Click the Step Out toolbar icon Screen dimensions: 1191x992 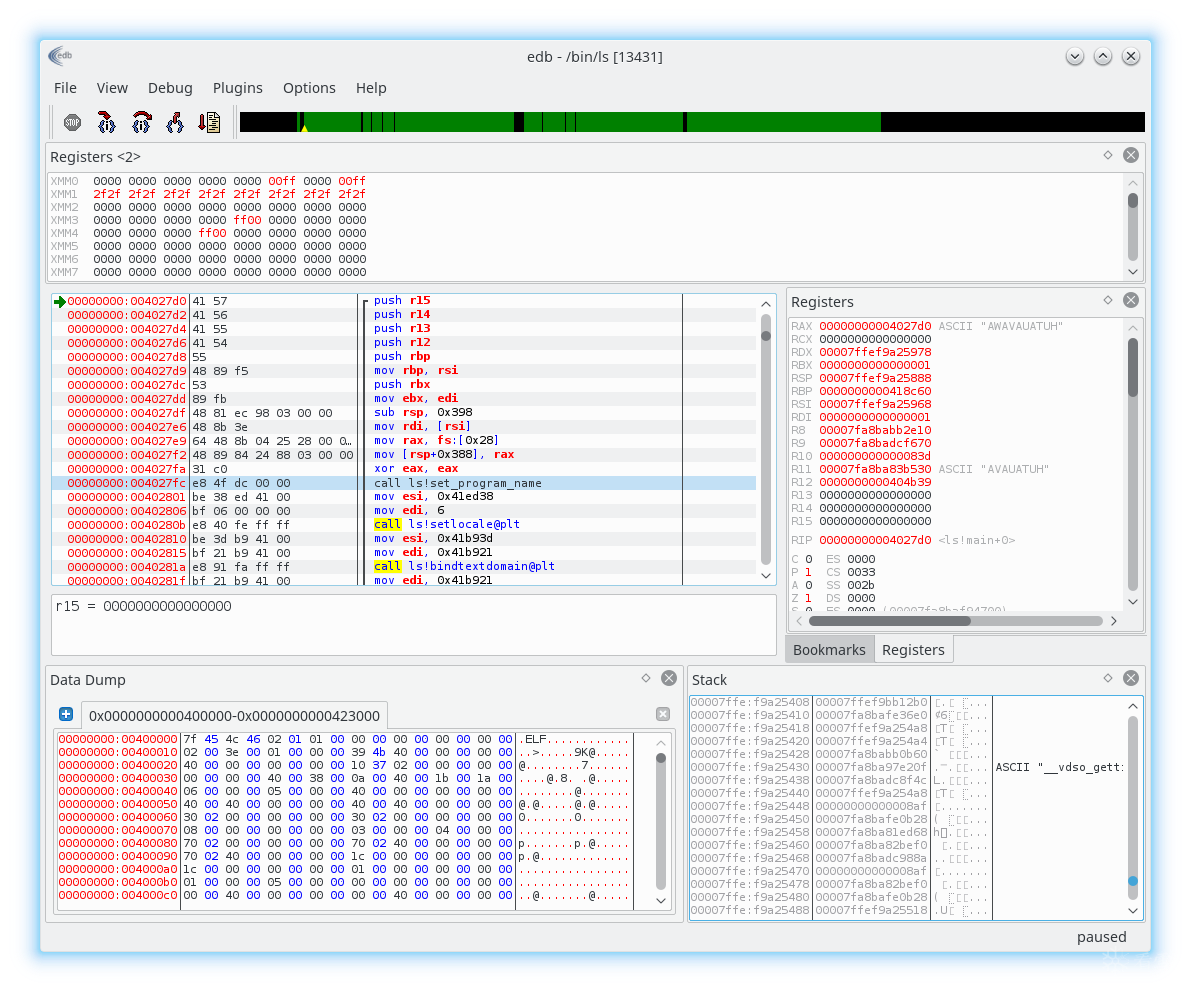click(175, 122)
